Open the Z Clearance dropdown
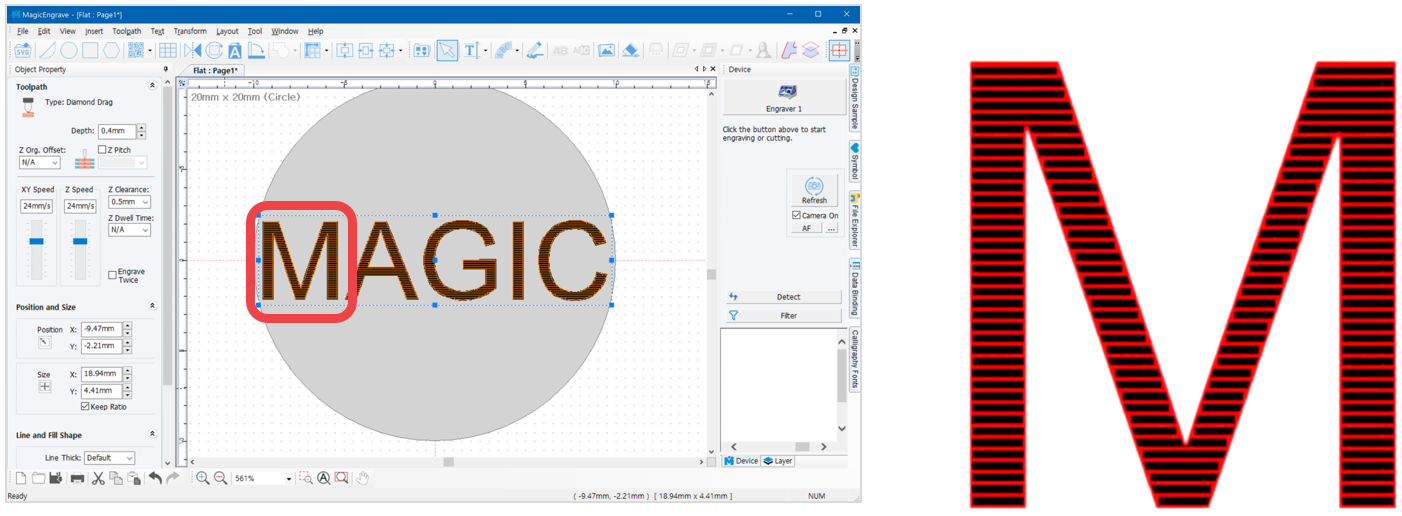Screen dimensions: 1402x516 point(129,202)
